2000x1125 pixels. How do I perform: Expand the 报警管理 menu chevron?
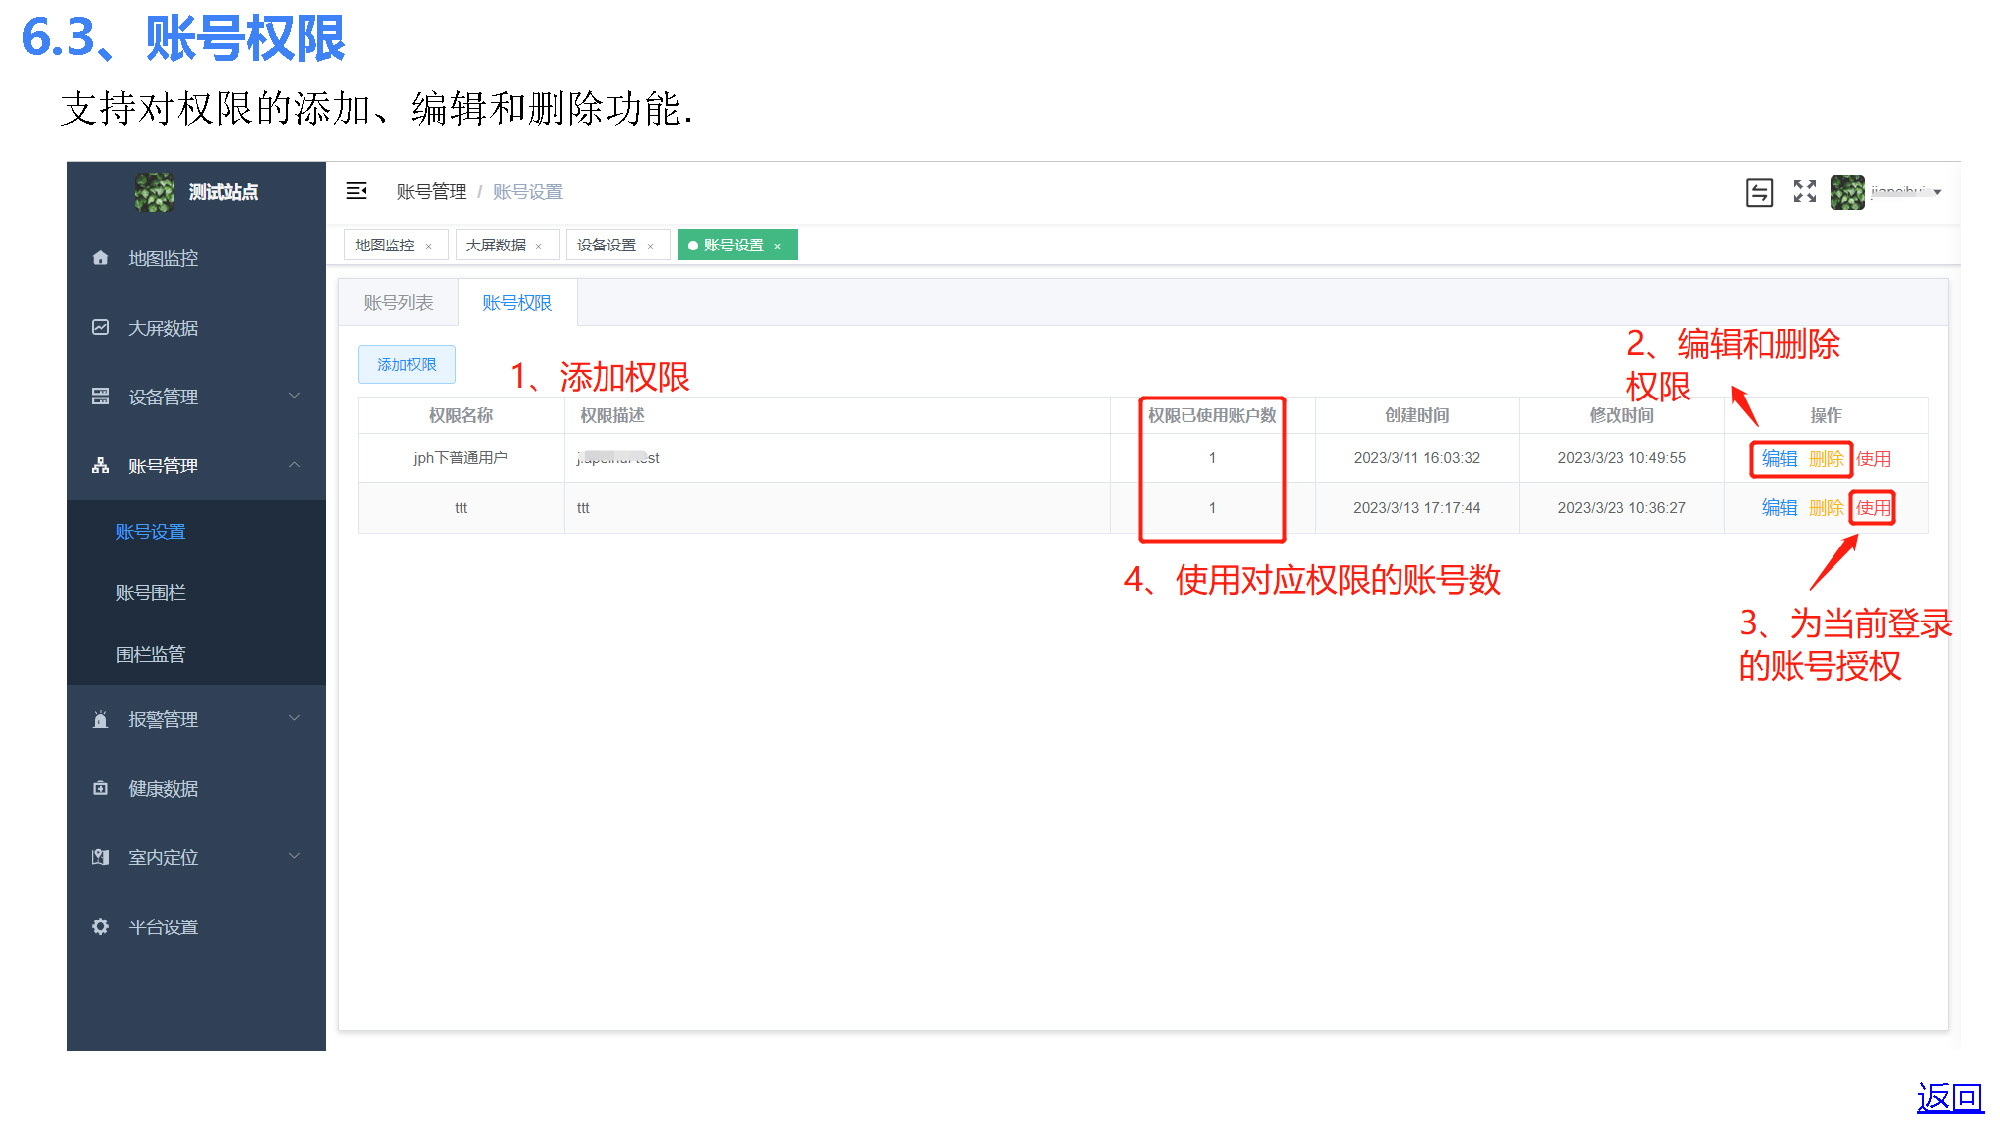point(294,718)
